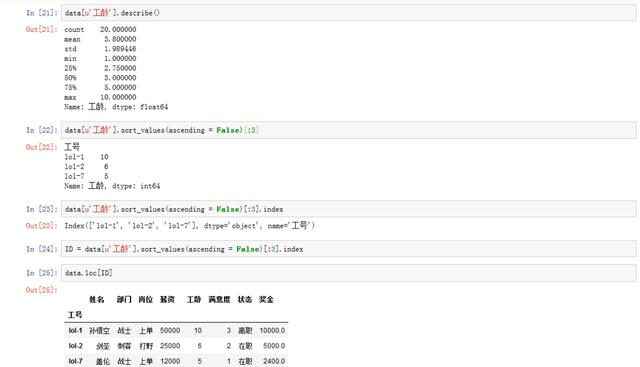Click the mean value 3.800000
The image size is (640, 367).
(120, 39)
